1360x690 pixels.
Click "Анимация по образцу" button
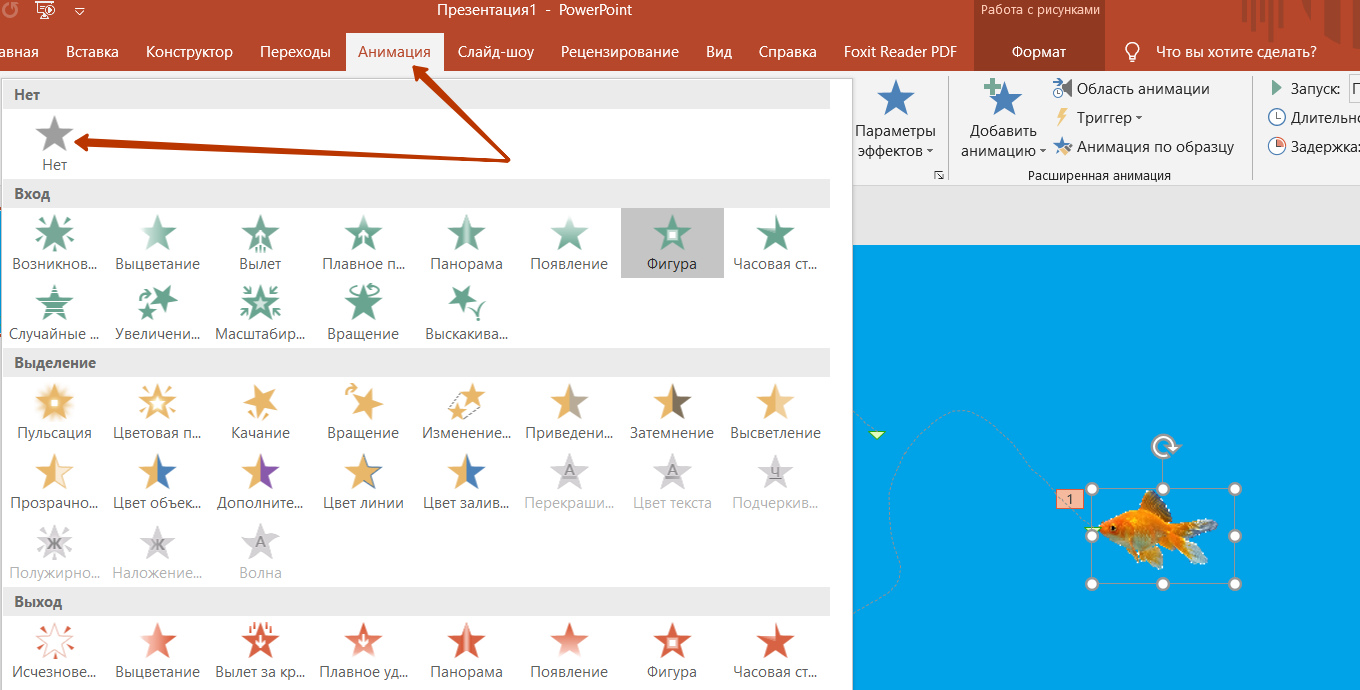tap(1143, 147)
